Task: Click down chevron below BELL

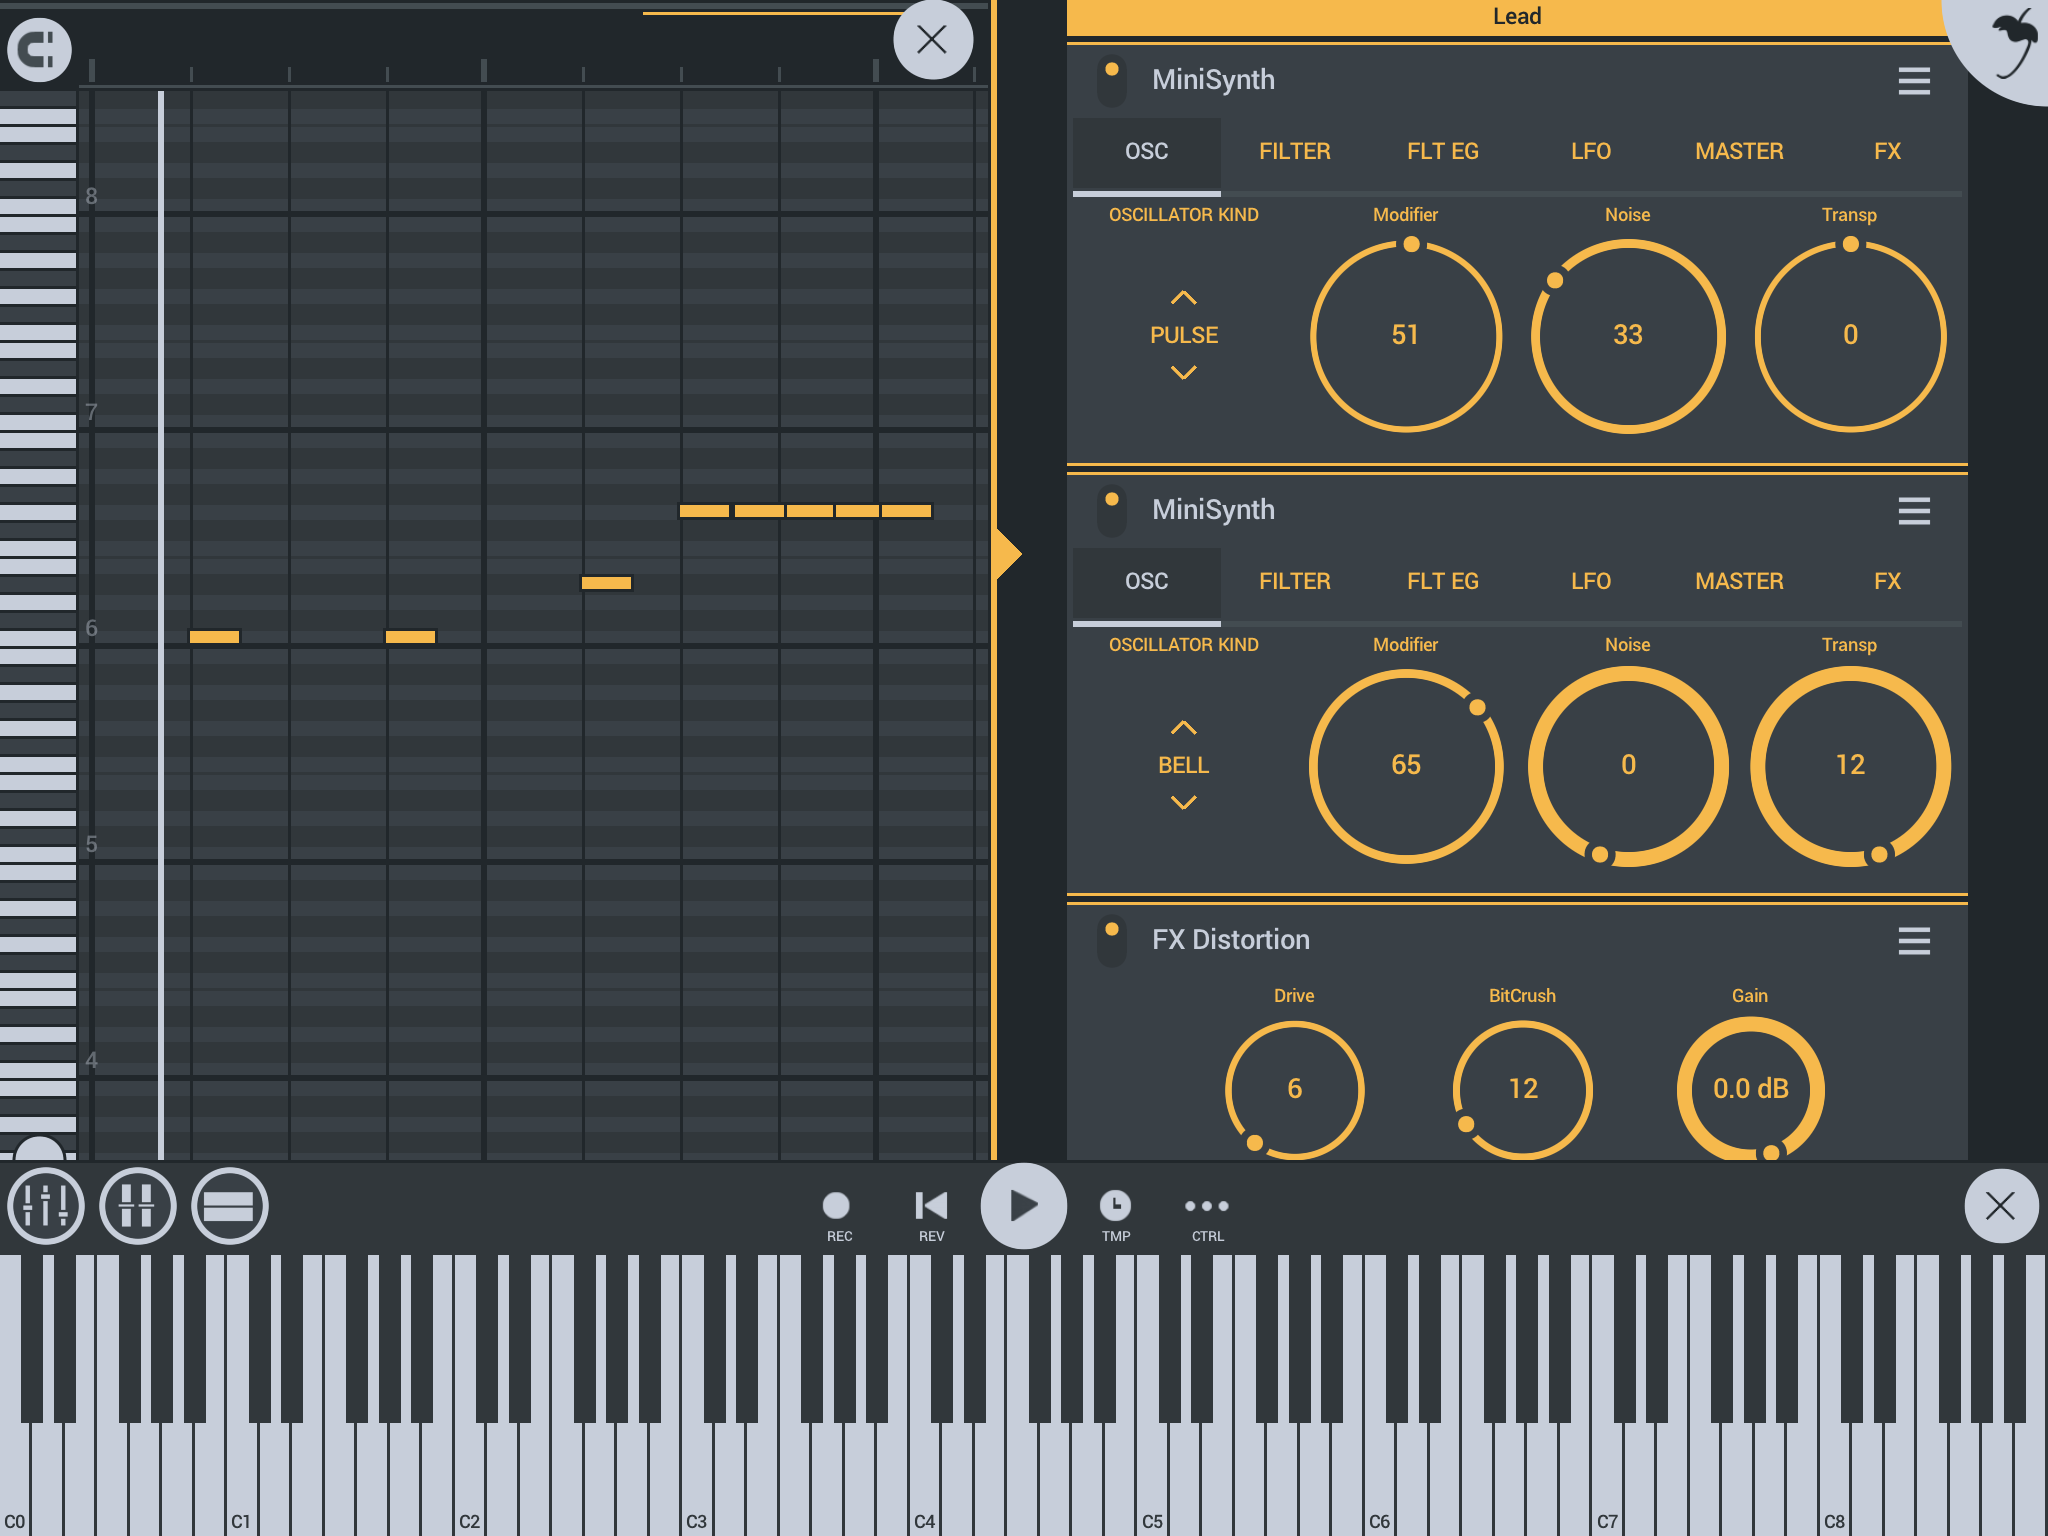Action: pyautogui.click(x=1183, y=802)
